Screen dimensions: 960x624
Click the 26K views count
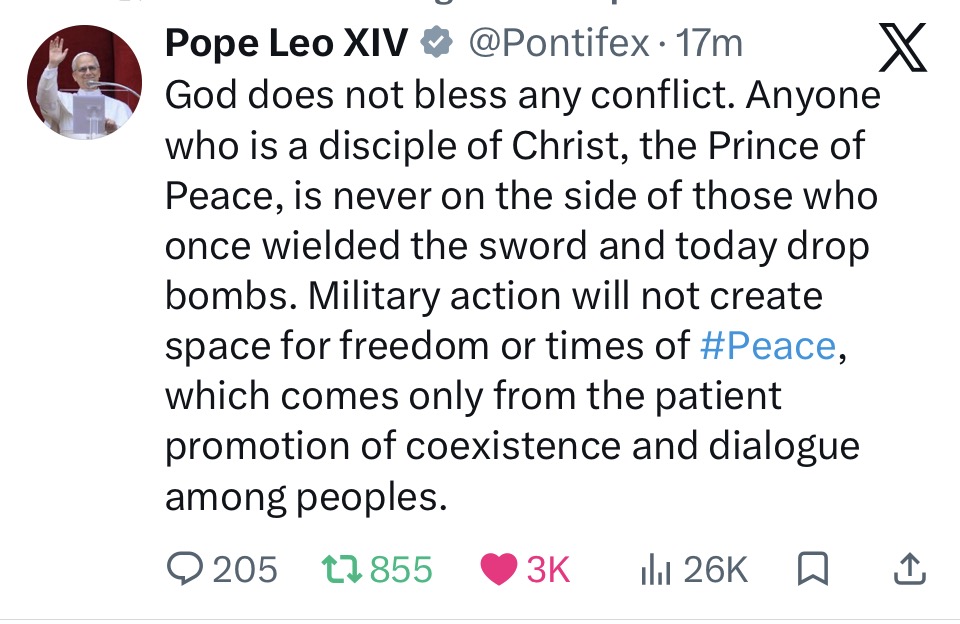coord(715,570)
